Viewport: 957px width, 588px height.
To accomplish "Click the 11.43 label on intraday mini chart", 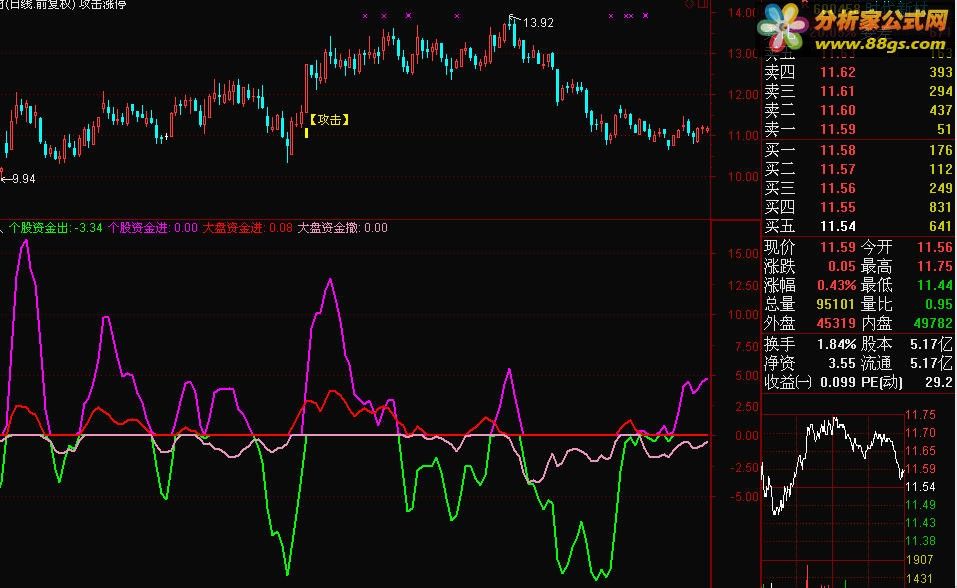I will [x=920, y=523].
